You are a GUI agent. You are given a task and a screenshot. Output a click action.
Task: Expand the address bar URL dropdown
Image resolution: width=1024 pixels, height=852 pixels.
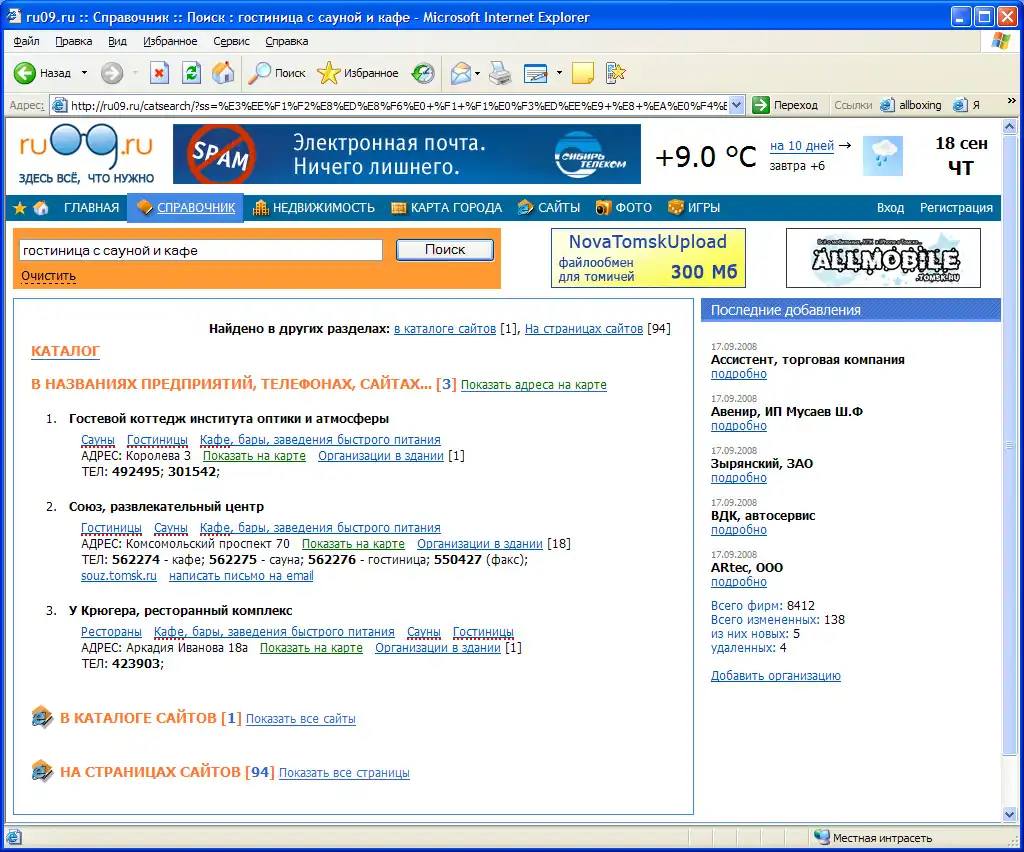pos(737,105)
